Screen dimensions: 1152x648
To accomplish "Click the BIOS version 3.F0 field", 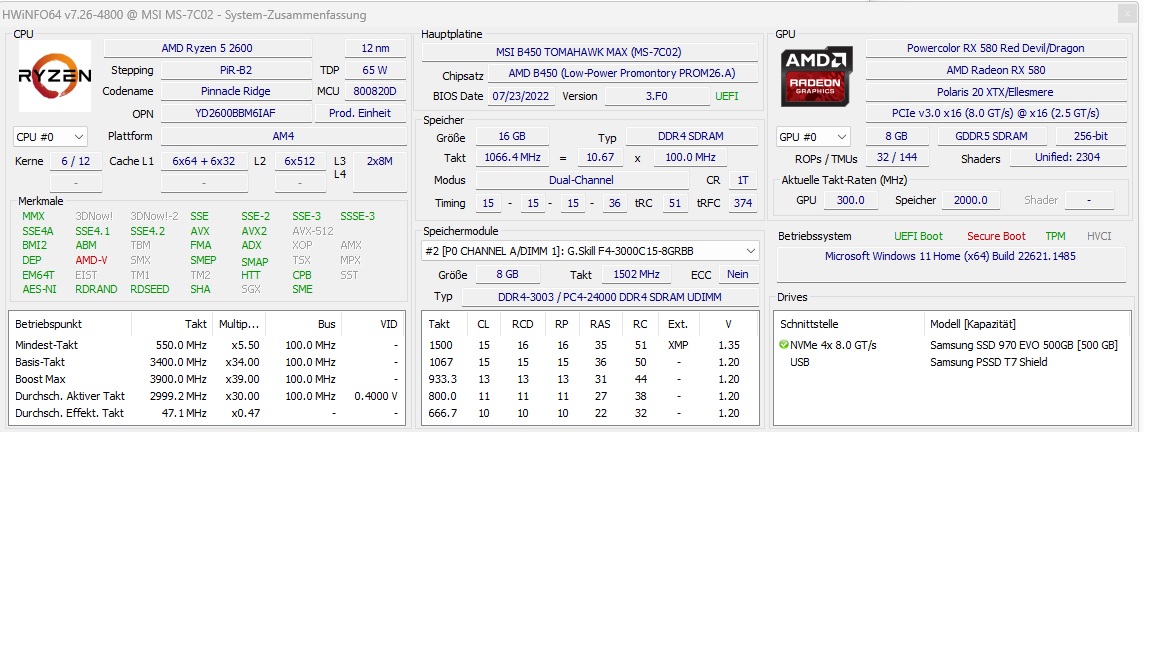I will (656, 96).
